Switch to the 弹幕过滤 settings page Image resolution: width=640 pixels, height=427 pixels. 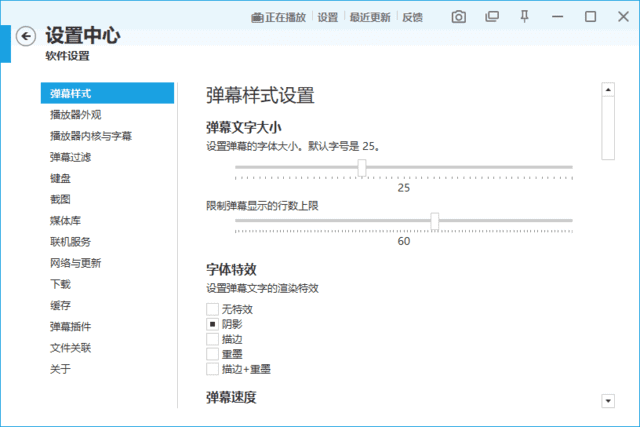[71, 157]
